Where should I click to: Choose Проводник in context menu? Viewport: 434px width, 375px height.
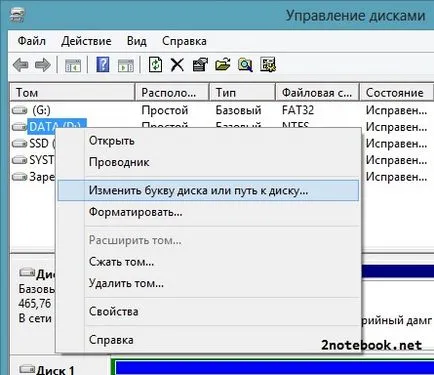[x=208, y=162]
